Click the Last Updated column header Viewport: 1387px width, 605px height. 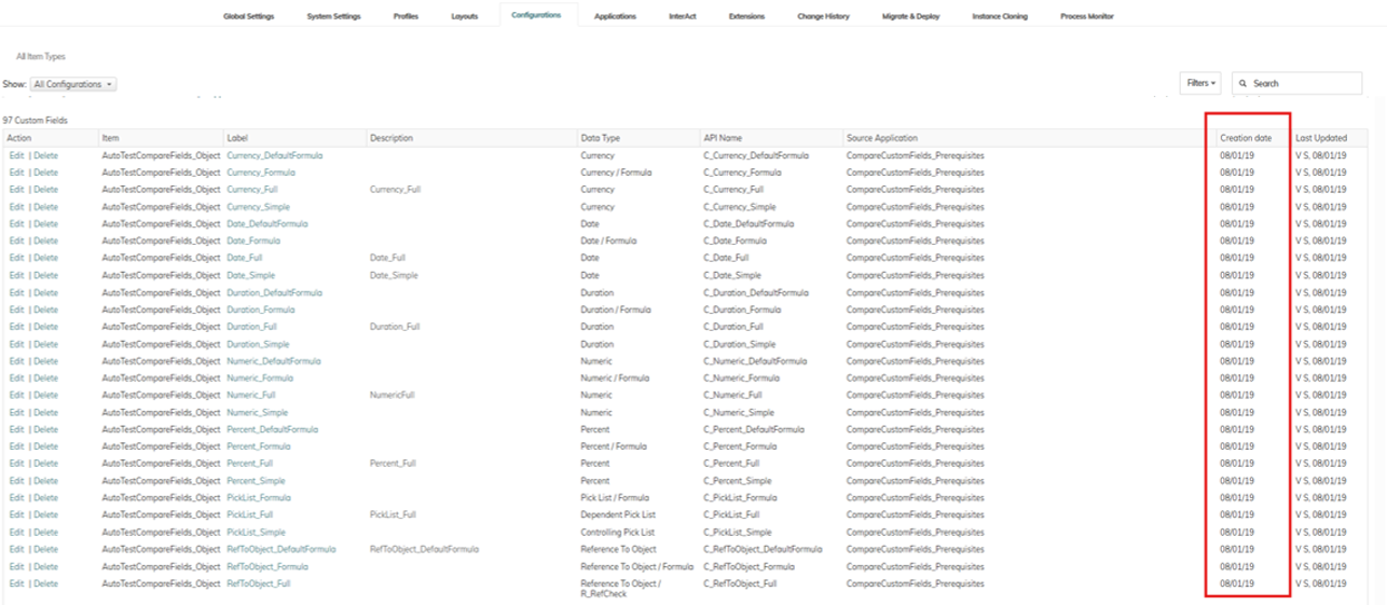(x=1321, y=138)
